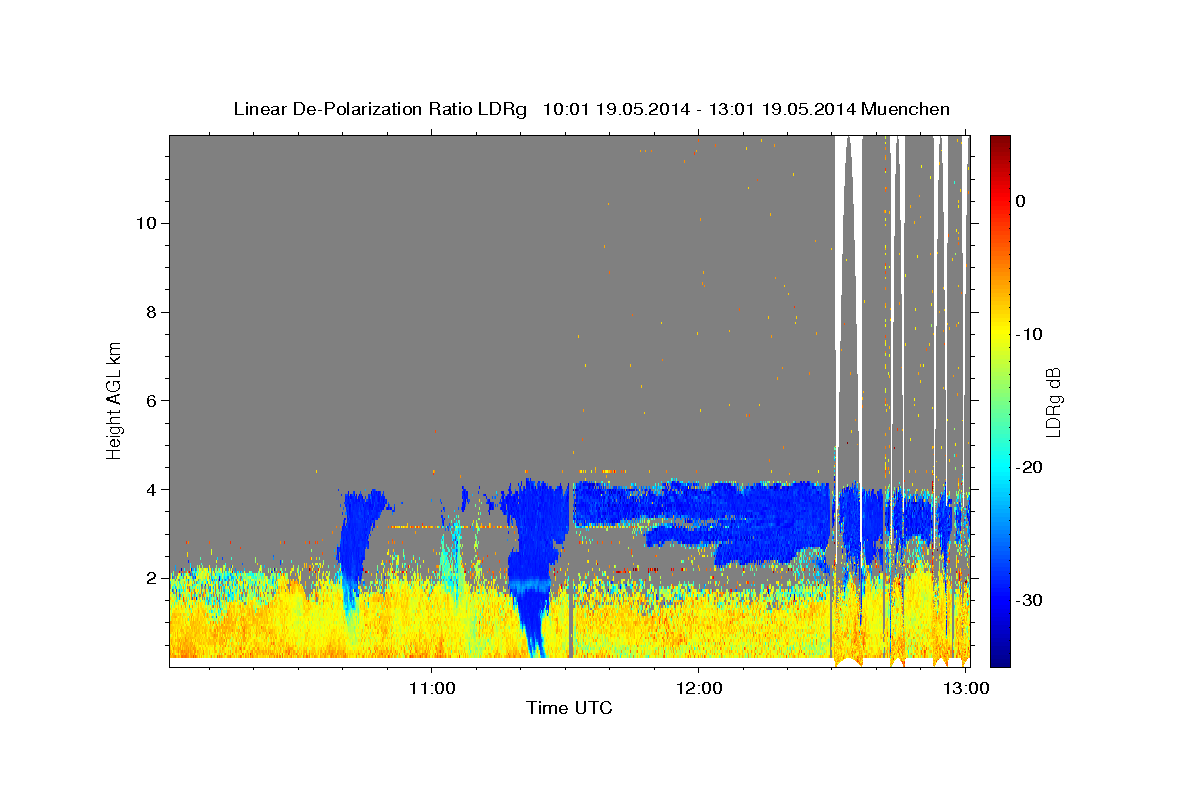Image resolution: width=1200 pixels, height=800 pixels.
Task: Click the colorbar value '0'
Action: tap(1020, 201)
